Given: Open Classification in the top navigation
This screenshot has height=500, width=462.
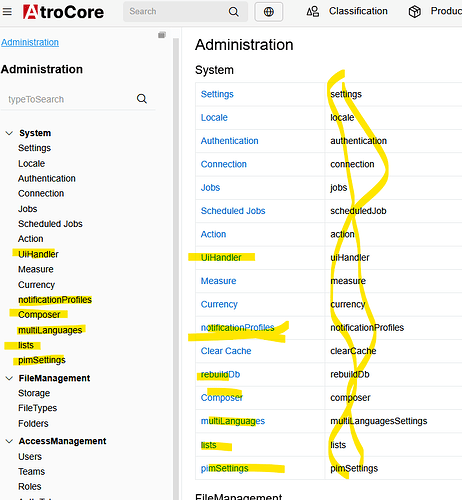Looking at the screenshot, I should 358,11.
